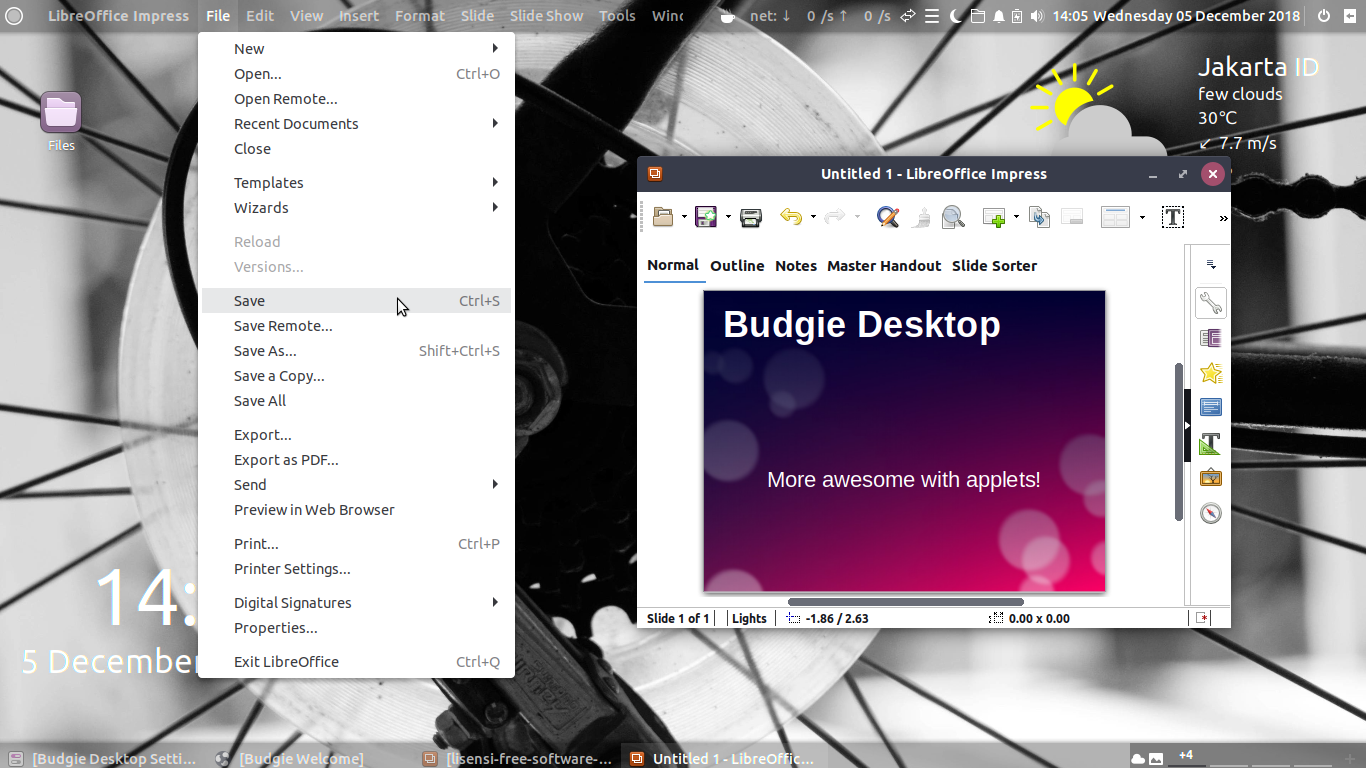Show more toolbar items double chevron

(1223, 218)
